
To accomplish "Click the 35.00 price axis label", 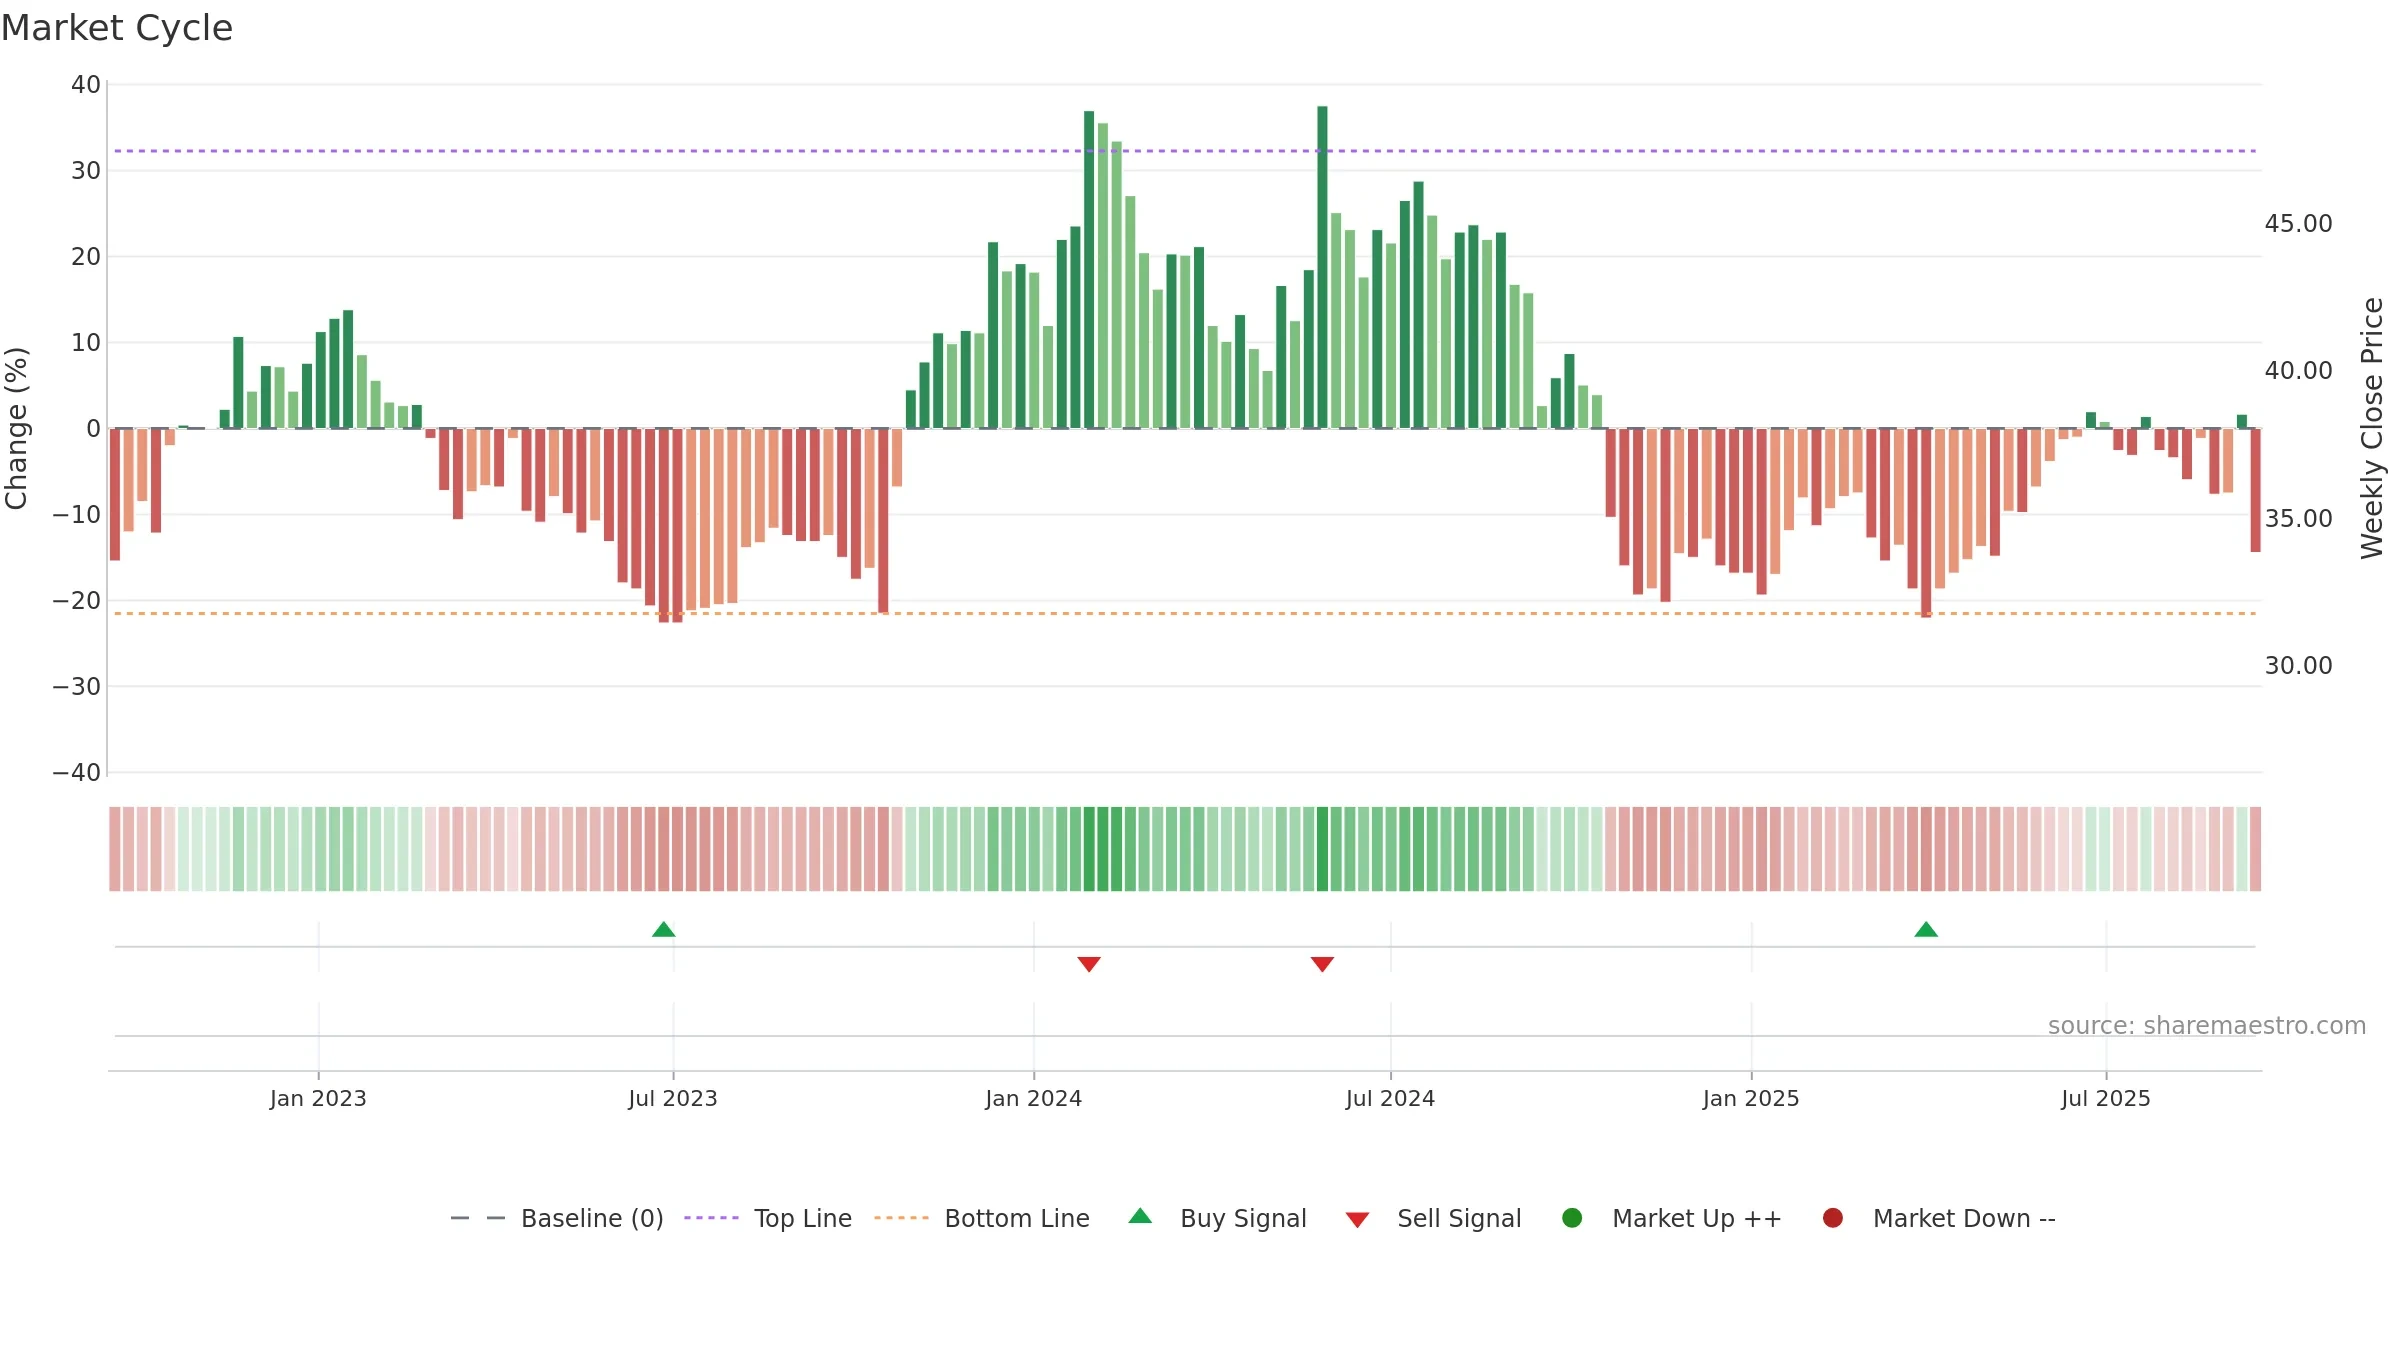I will 2298,519.
